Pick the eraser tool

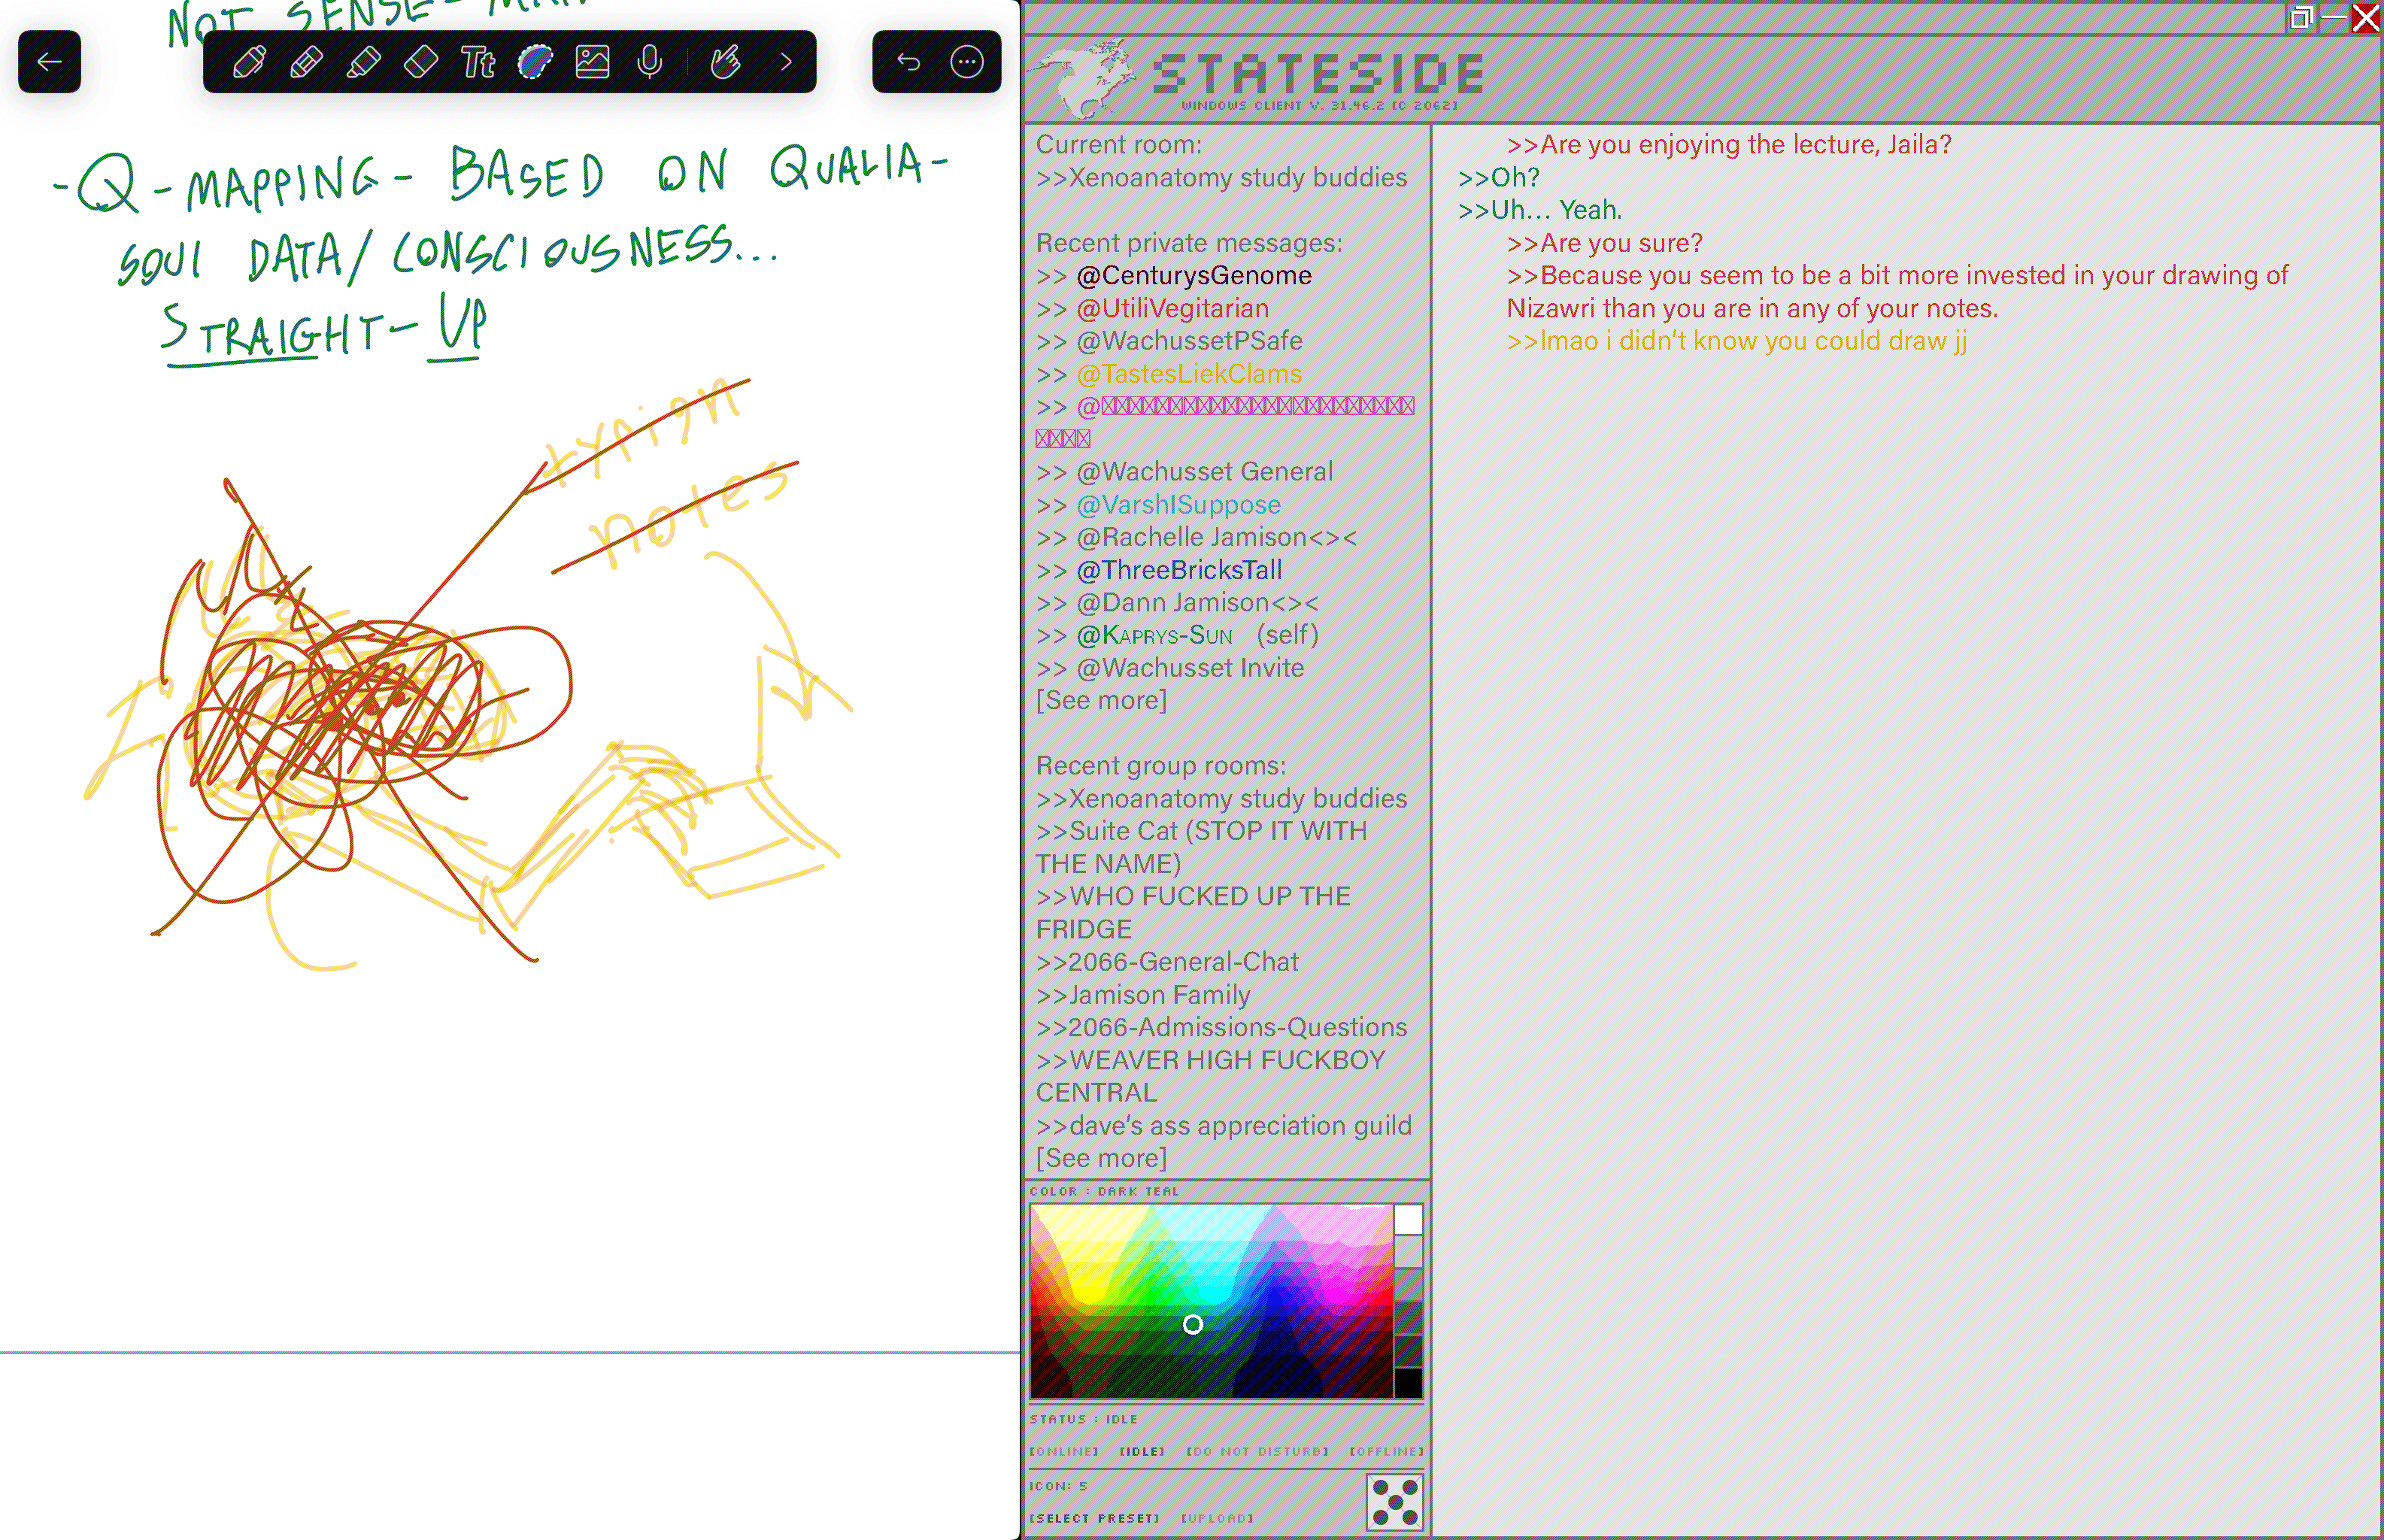[x=420, y=62]
